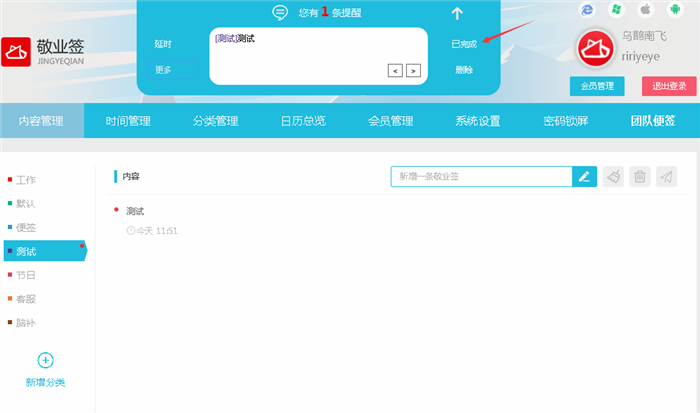
Task: Click the 新增一条敬业签 input field
Action: point(480,177)
